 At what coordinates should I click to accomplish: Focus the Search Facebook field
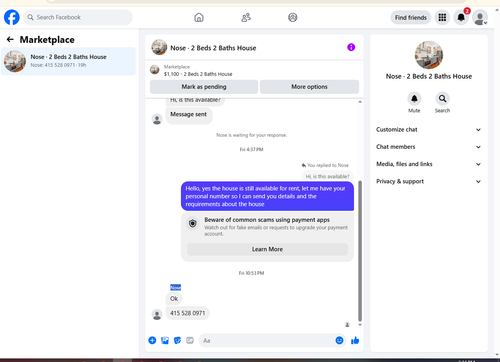78,17
